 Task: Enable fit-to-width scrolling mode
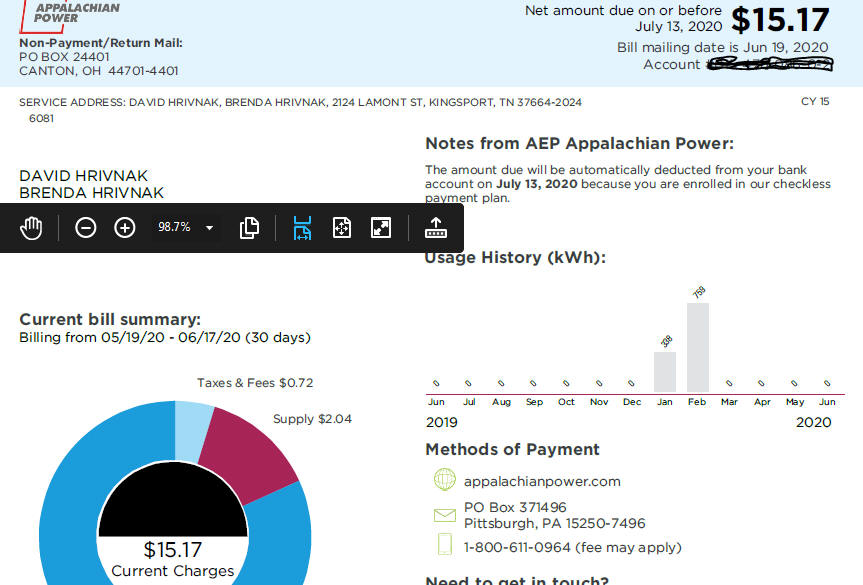click(302, 228)
